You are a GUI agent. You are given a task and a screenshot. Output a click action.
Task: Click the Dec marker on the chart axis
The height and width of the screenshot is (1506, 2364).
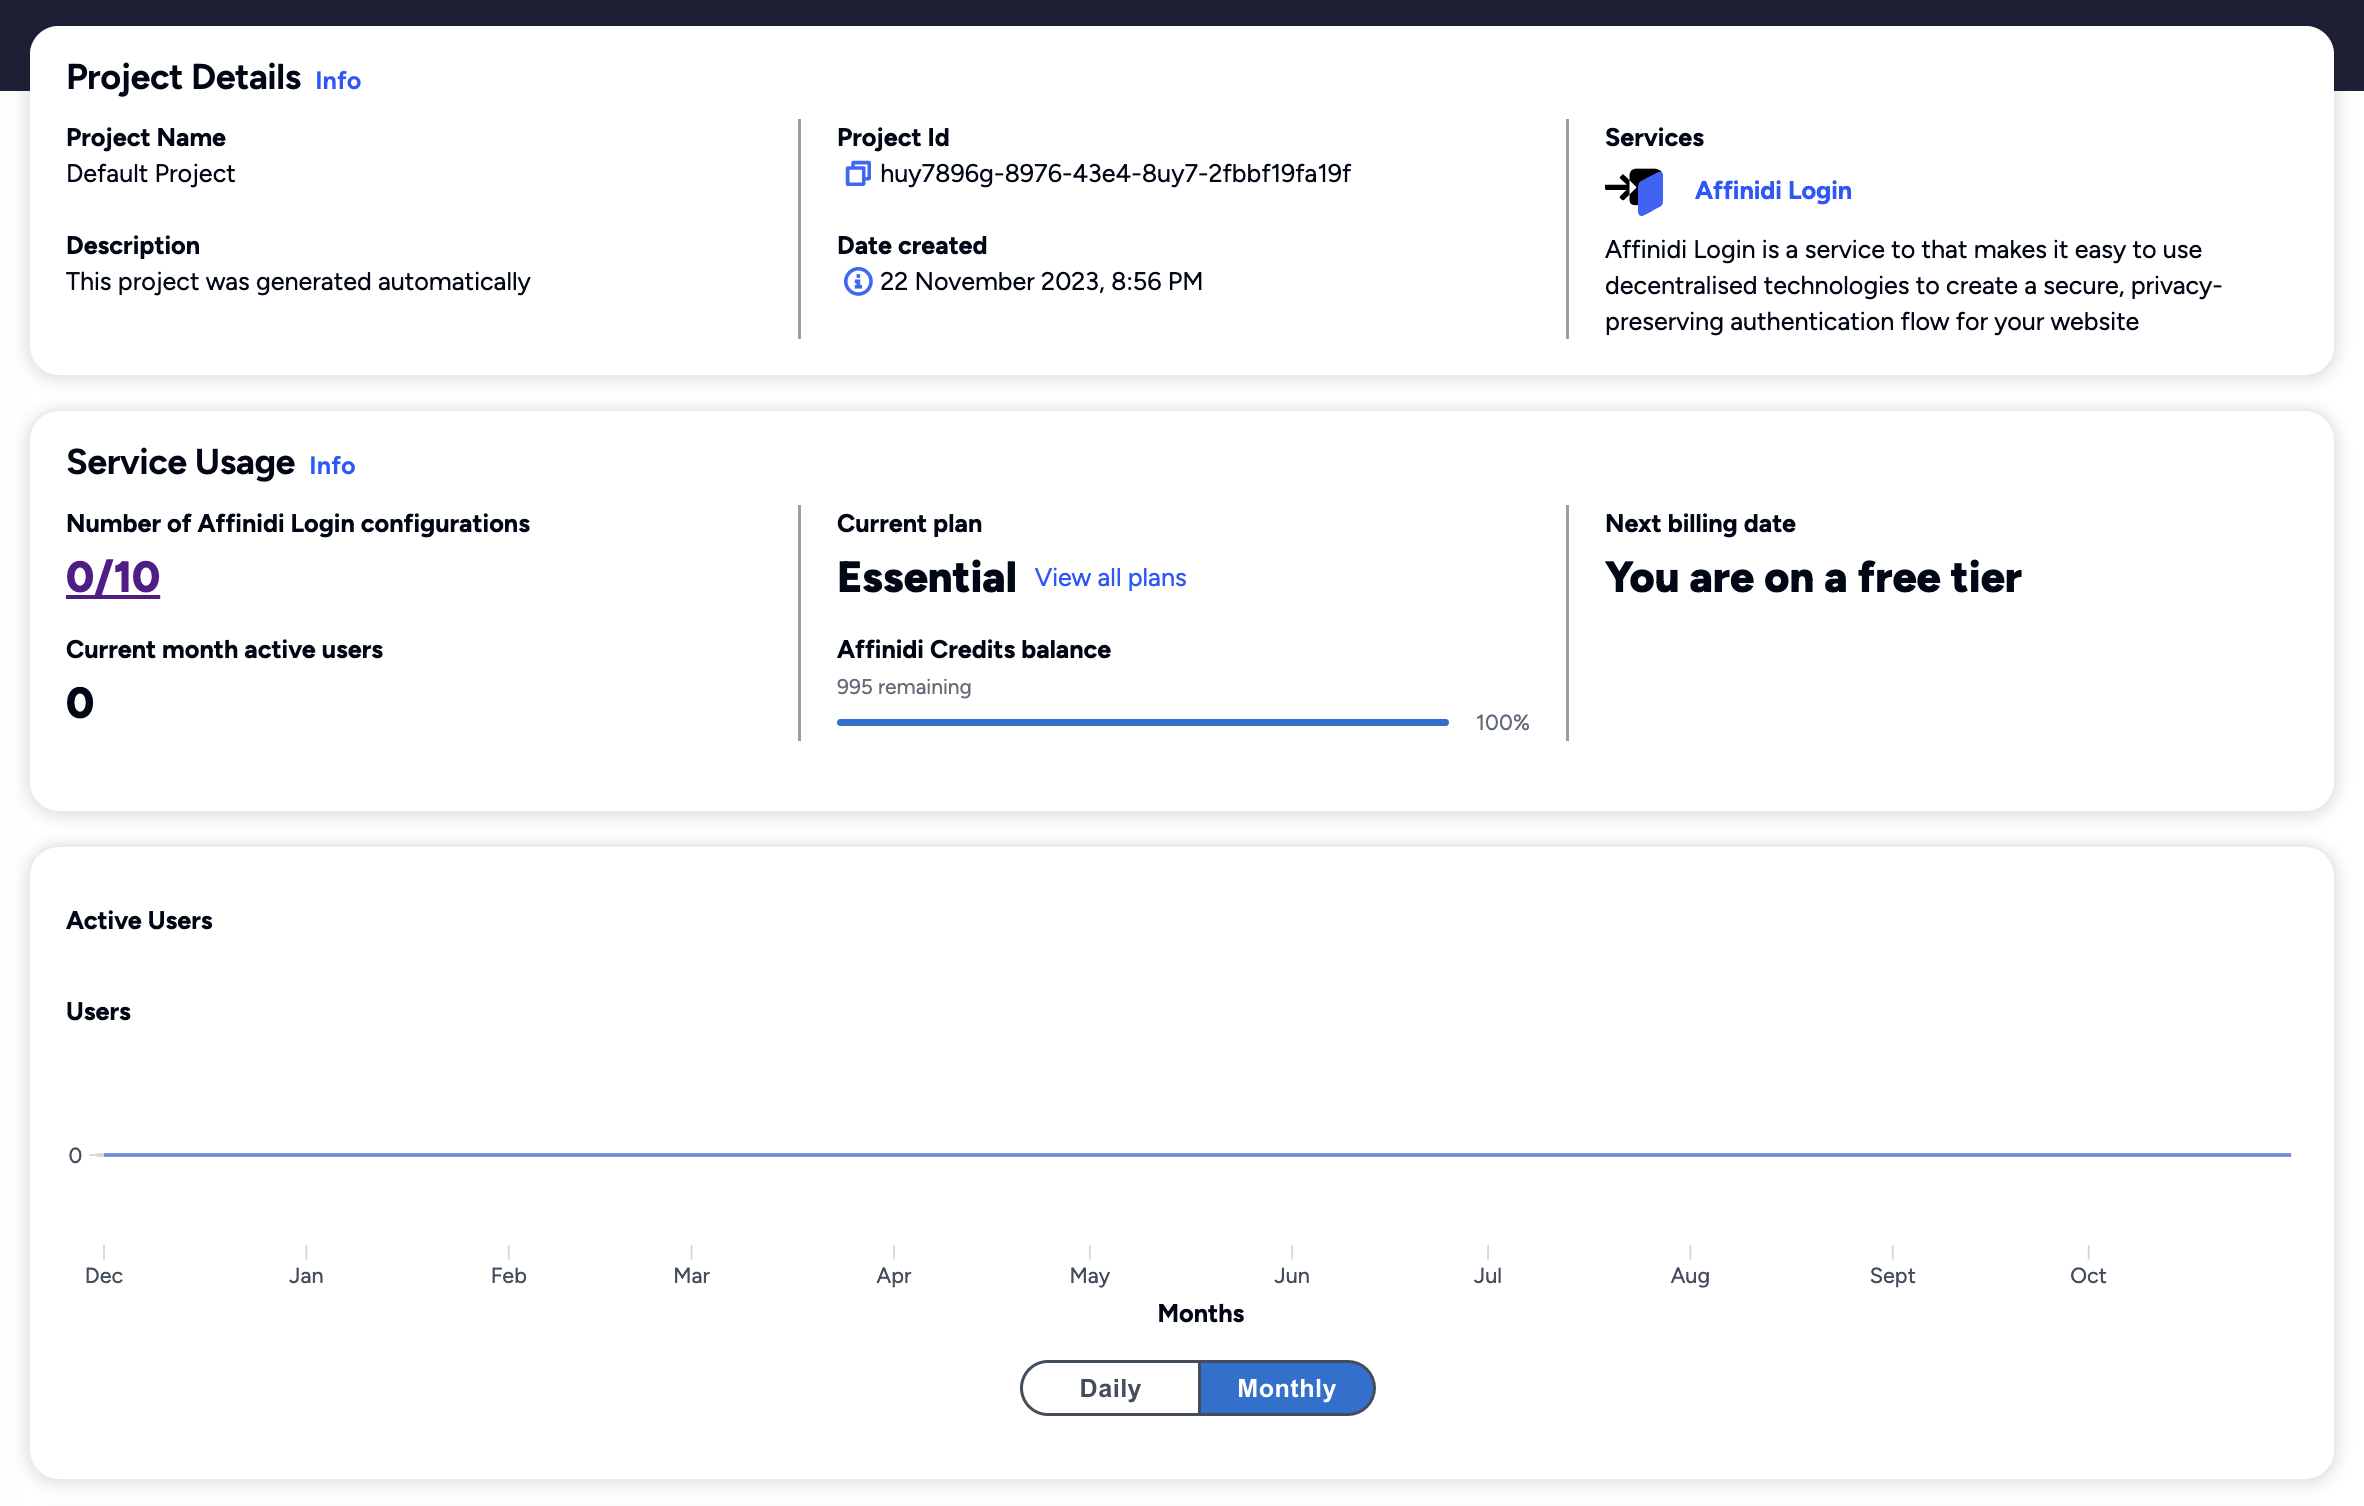pyautogui.click(x=104, y=1275)
